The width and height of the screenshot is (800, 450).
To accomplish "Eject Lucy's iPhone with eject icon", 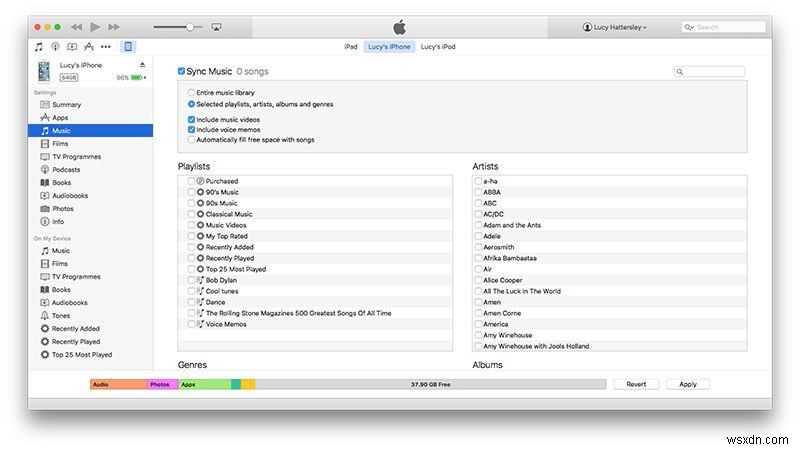I will click(142, 65).
